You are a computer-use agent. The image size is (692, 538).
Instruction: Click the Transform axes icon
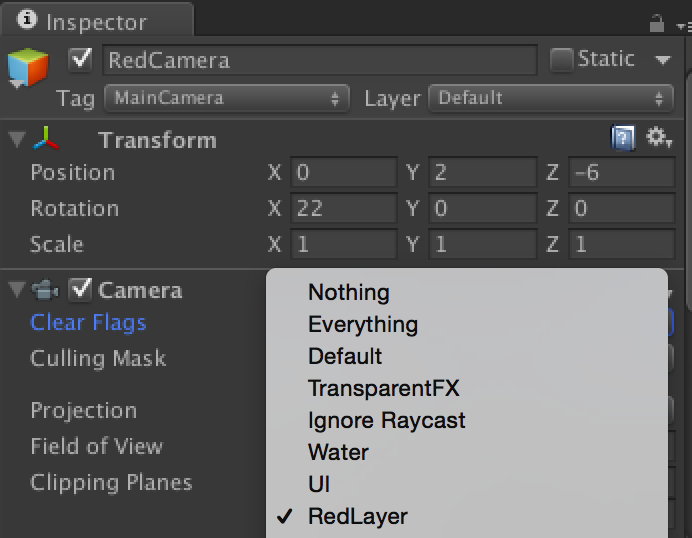(x=46, y=140)
